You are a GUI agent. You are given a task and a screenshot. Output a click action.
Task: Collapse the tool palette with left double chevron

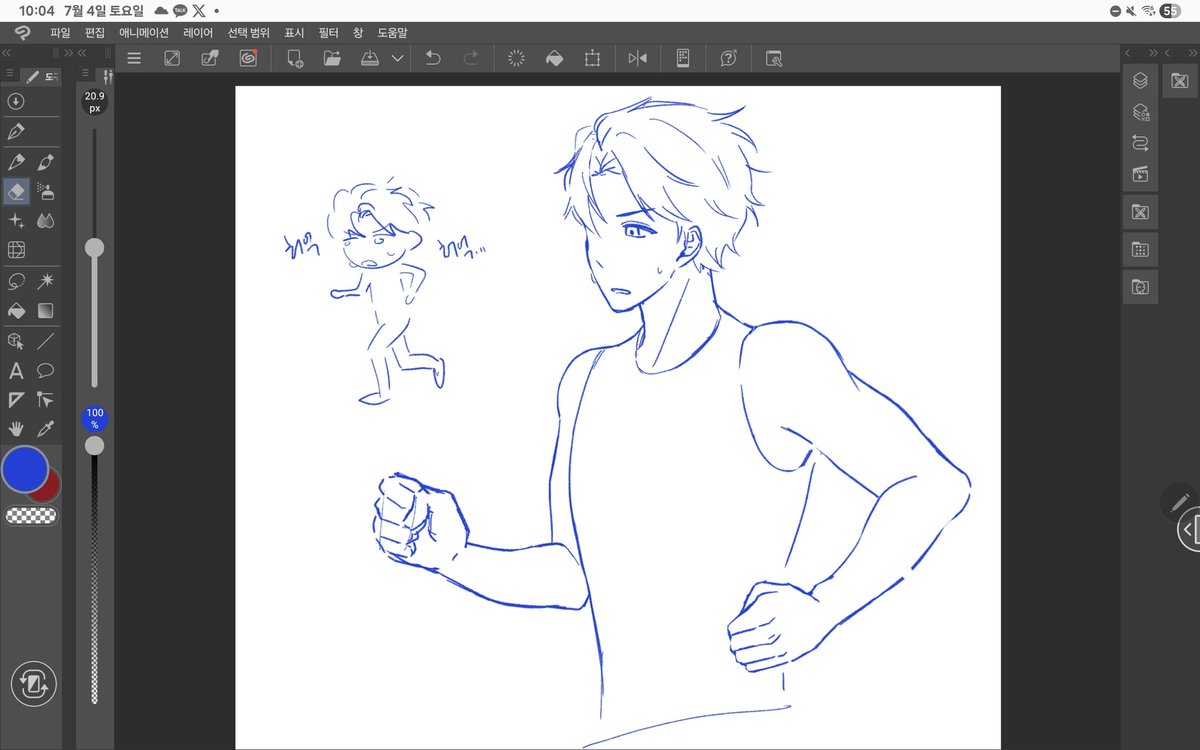pyautogui.click(x=6, y=52)
